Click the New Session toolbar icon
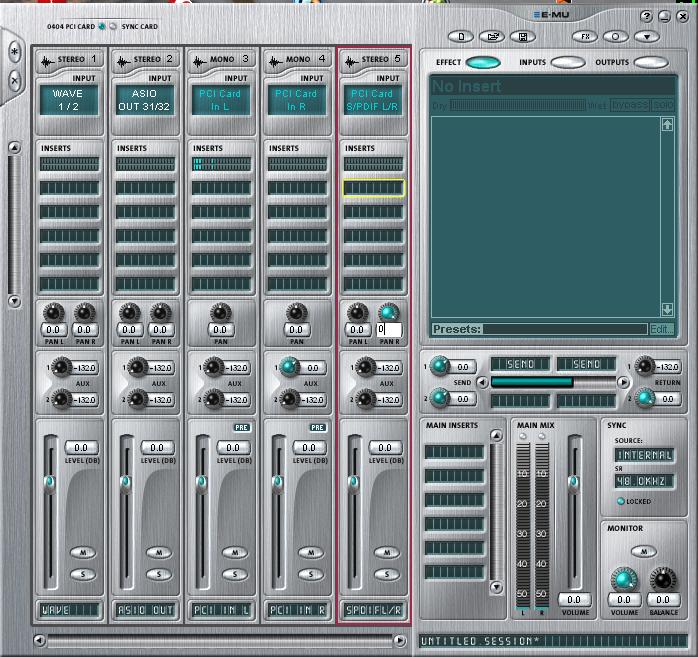The width and height of the screenshot is (698, 657). pyautogui.click(x=461, y=36)
